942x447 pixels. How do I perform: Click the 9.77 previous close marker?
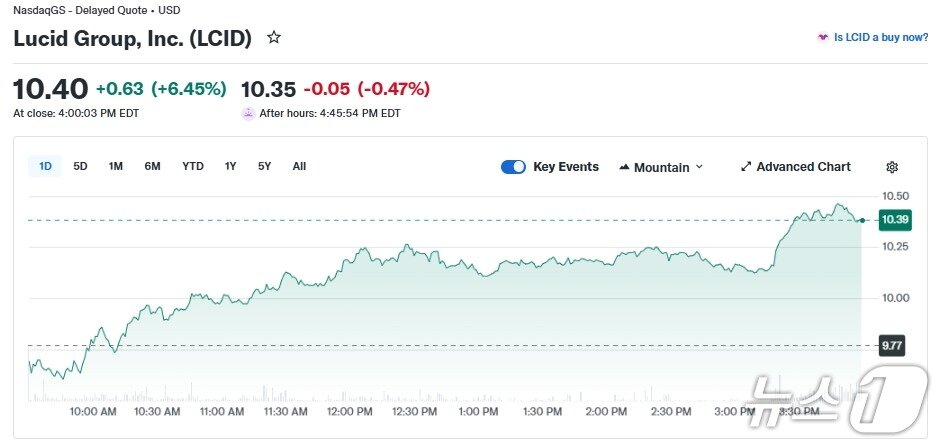pos(892,346)
